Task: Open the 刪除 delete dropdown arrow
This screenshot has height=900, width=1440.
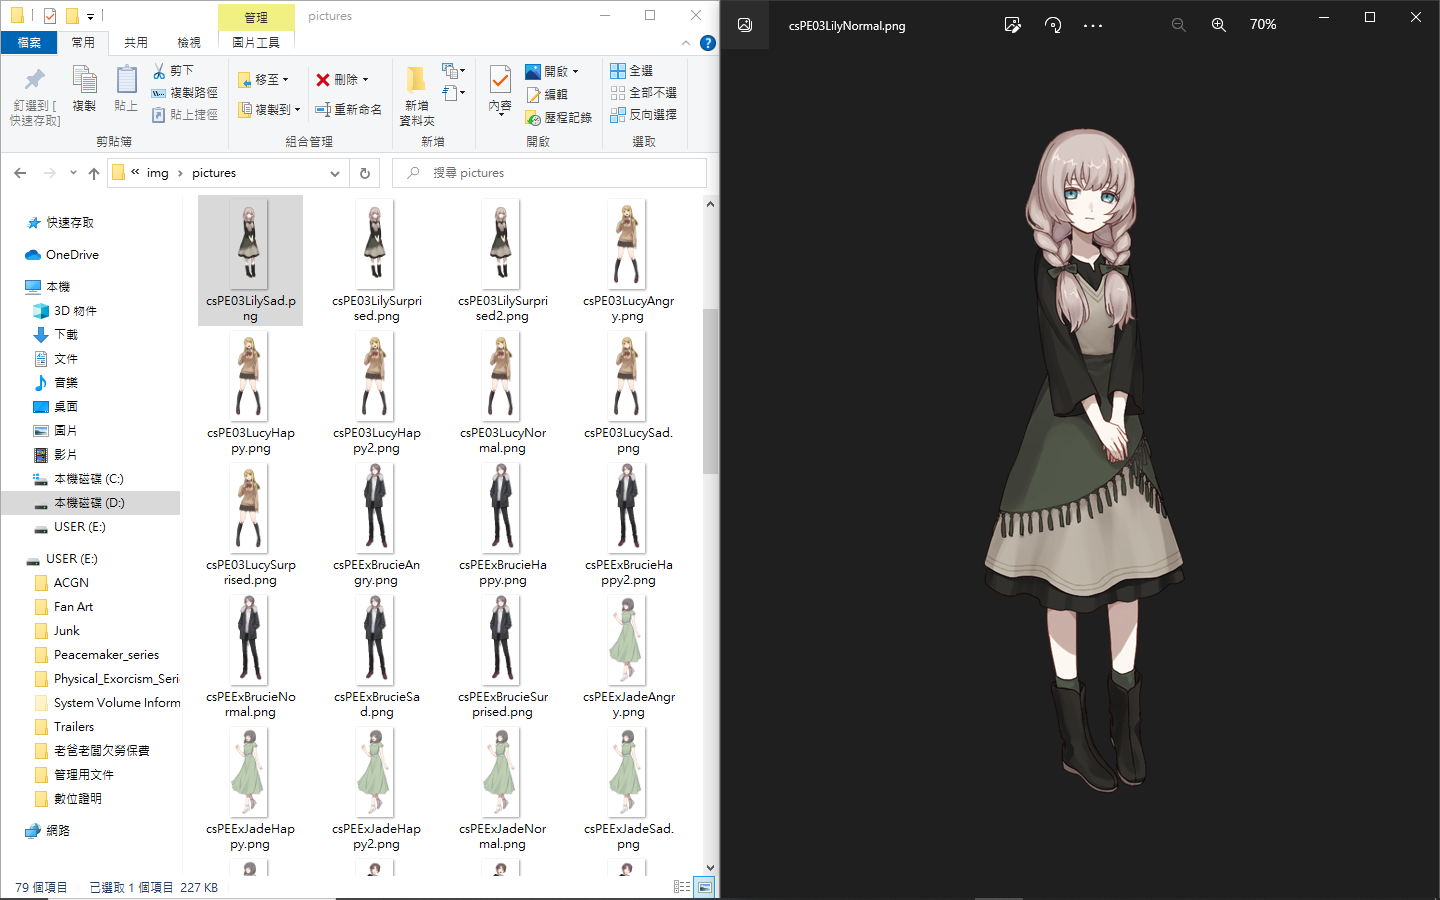Action: tap(366, 80)
